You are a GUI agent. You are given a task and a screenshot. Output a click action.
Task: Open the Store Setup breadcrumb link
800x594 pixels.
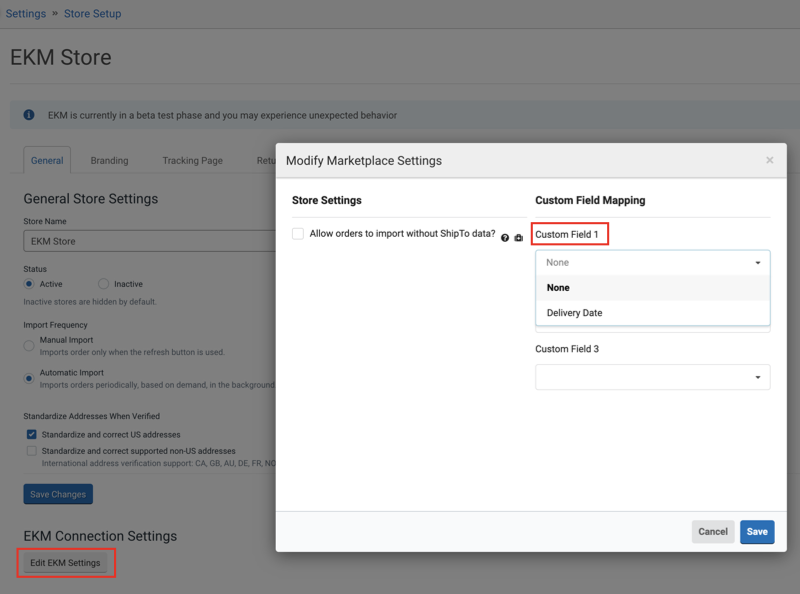pos(92,14)
